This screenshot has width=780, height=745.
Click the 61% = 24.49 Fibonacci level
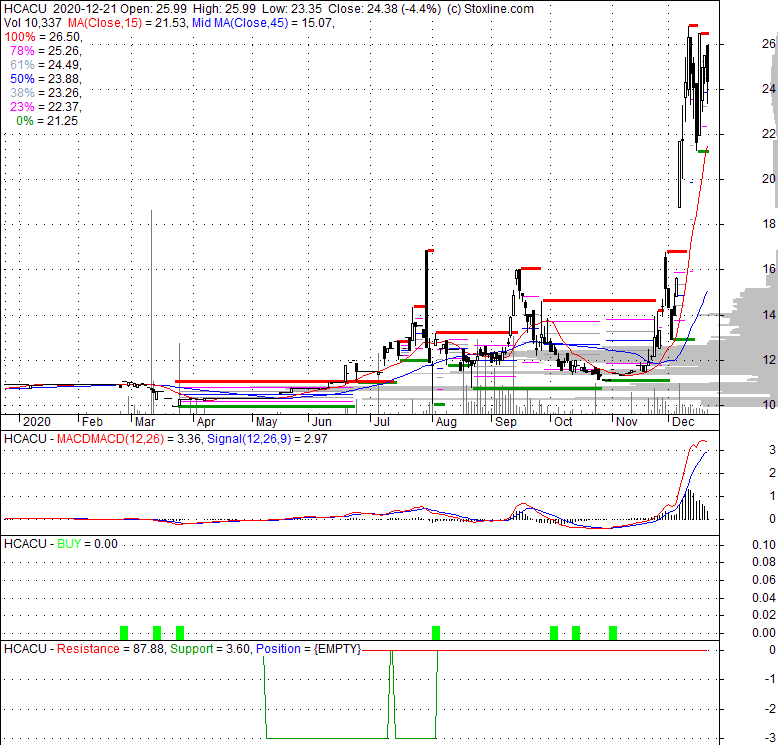tap(46, 65)
